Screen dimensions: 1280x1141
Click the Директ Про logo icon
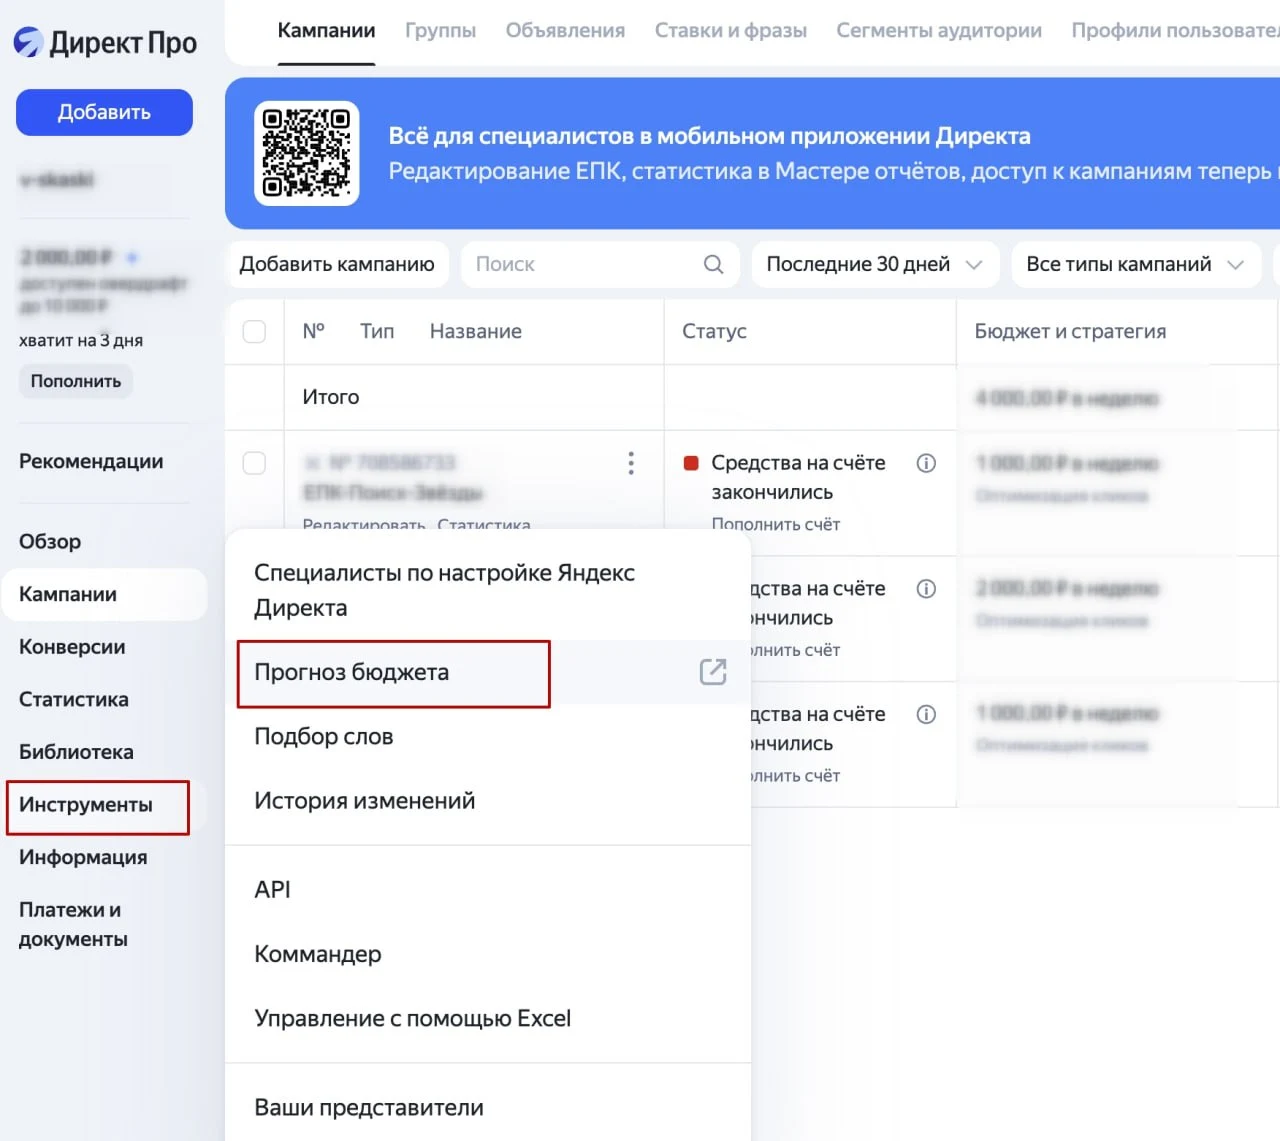[x=28, y=42]
